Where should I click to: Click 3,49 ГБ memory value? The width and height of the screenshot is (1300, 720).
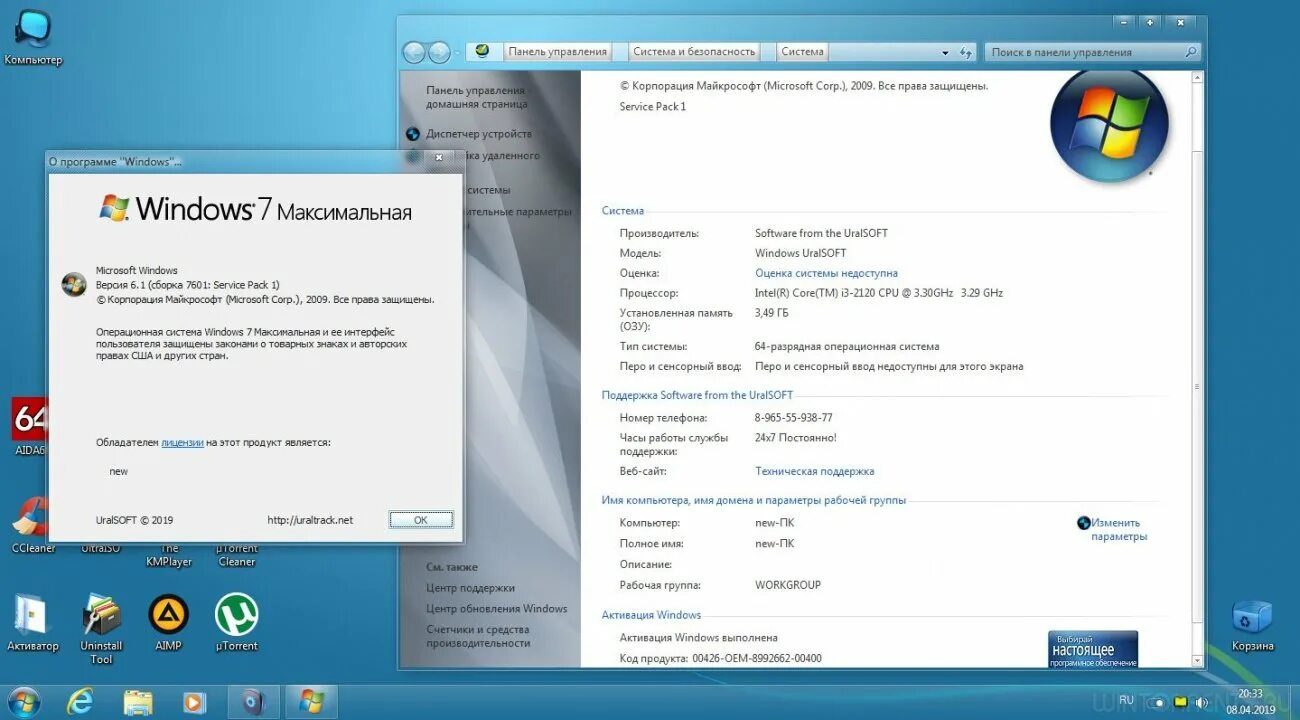(x=771, y=313)
